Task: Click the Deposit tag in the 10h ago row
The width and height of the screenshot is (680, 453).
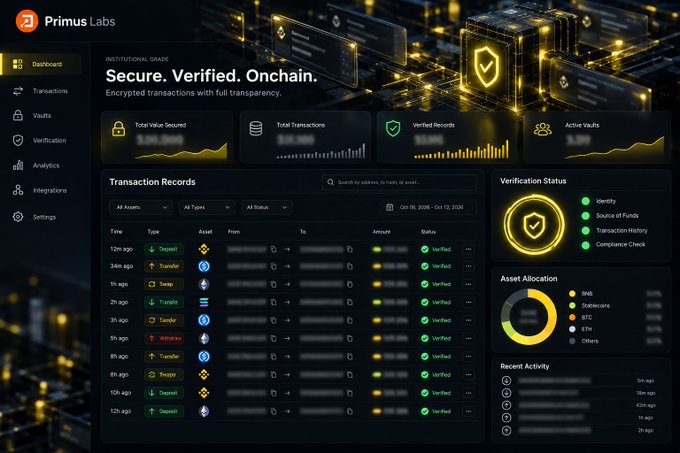Action: [164, 393]
